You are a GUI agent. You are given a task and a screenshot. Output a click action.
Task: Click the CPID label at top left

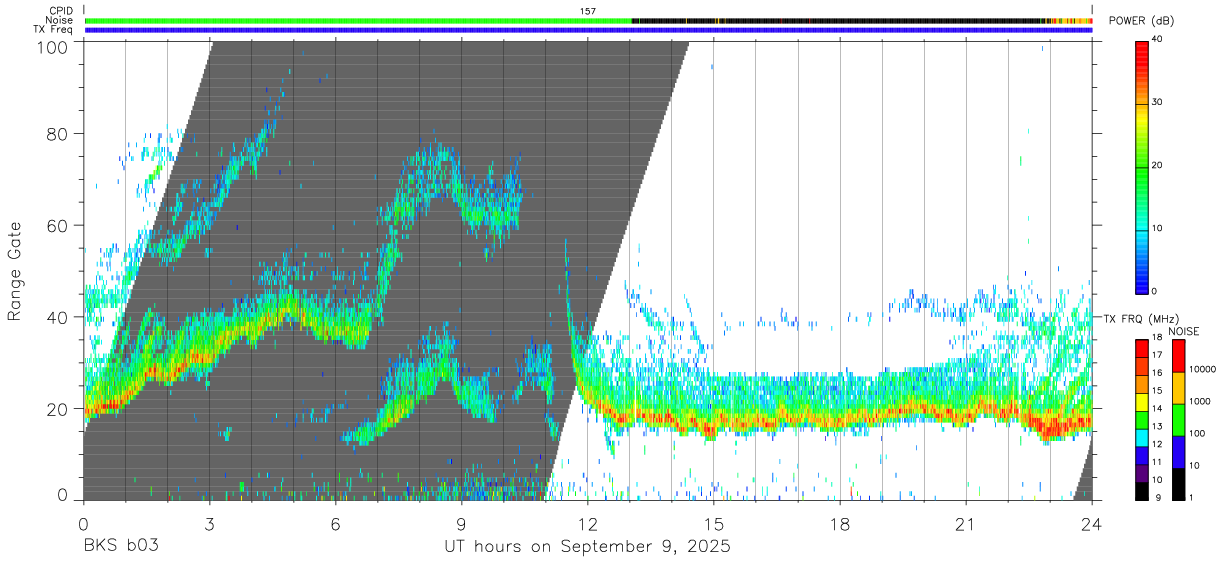point(61,11)
